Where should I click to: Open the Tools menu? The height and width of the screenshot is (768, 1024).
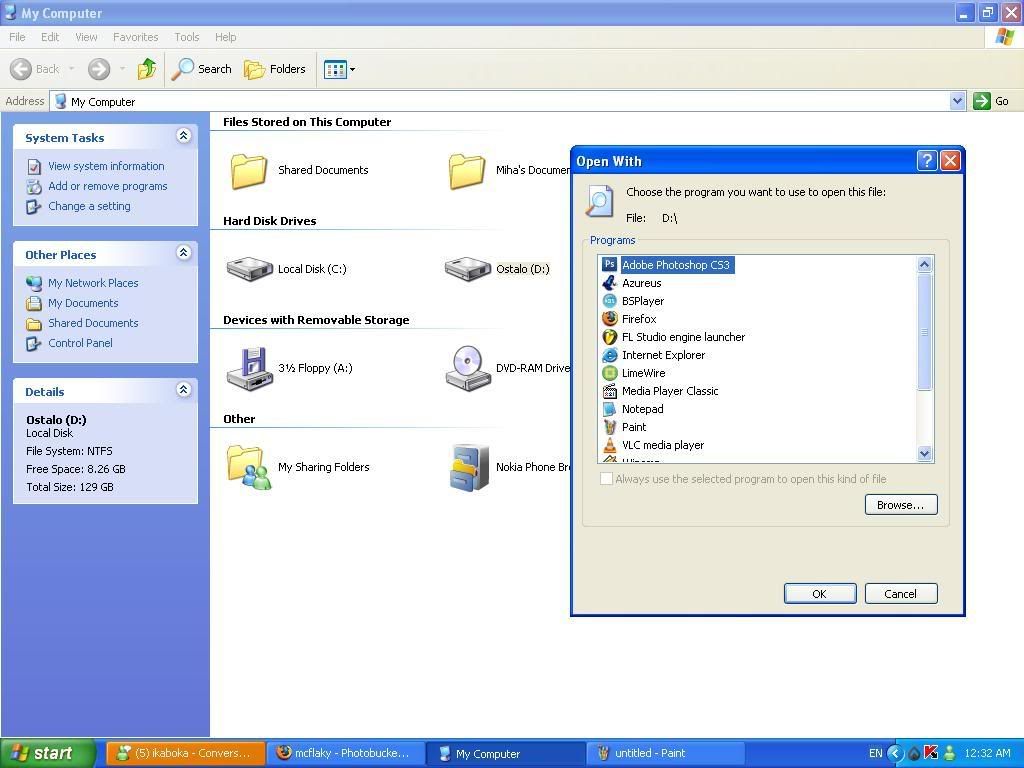pyautogui.click(x=187, y=37)
